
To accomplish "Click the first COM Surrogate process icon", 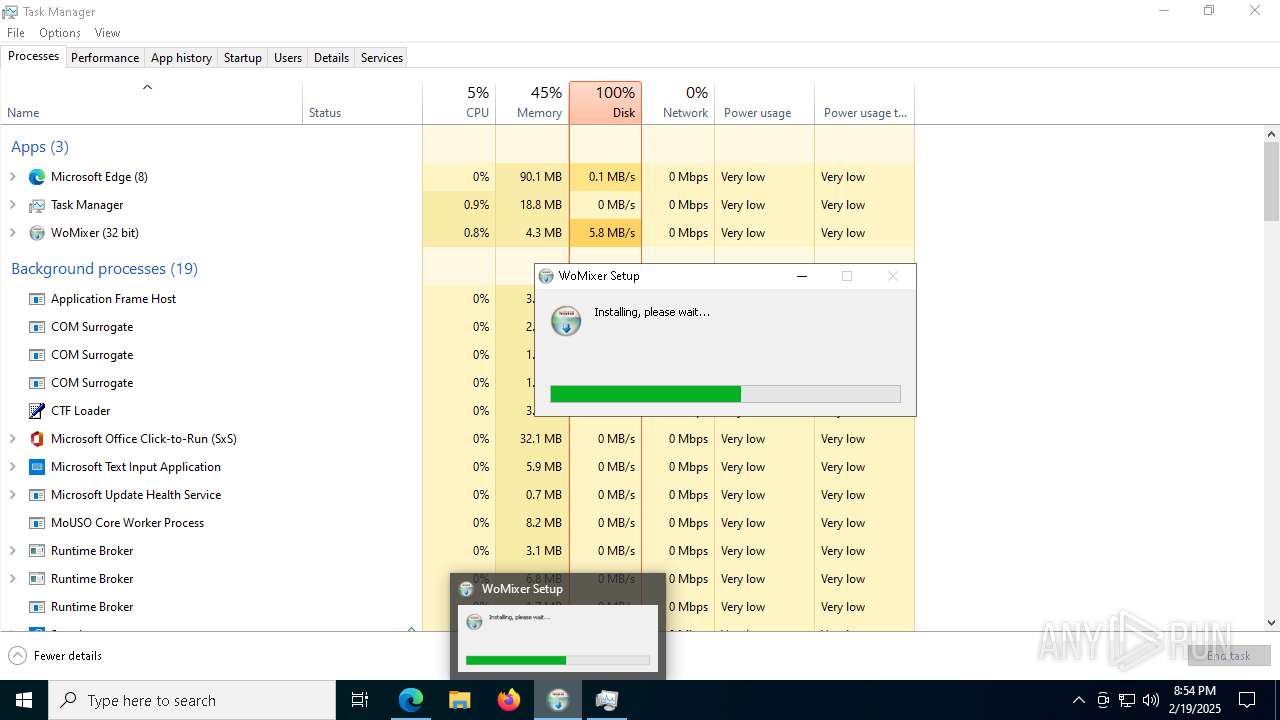I will [x=37, y=327].
